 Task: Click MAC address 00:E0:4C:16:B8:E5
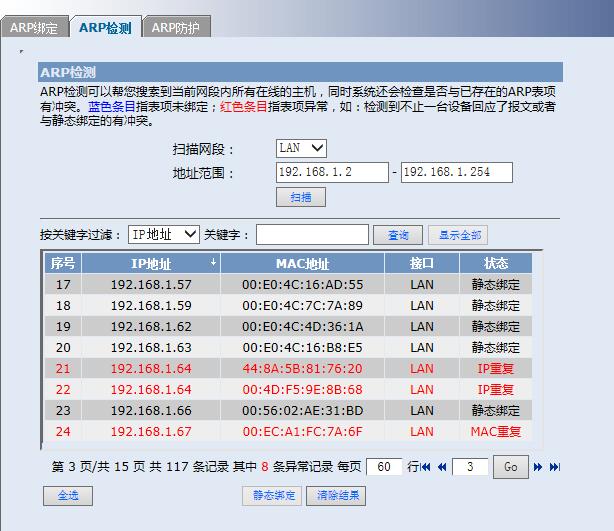[x=302, y=347]
